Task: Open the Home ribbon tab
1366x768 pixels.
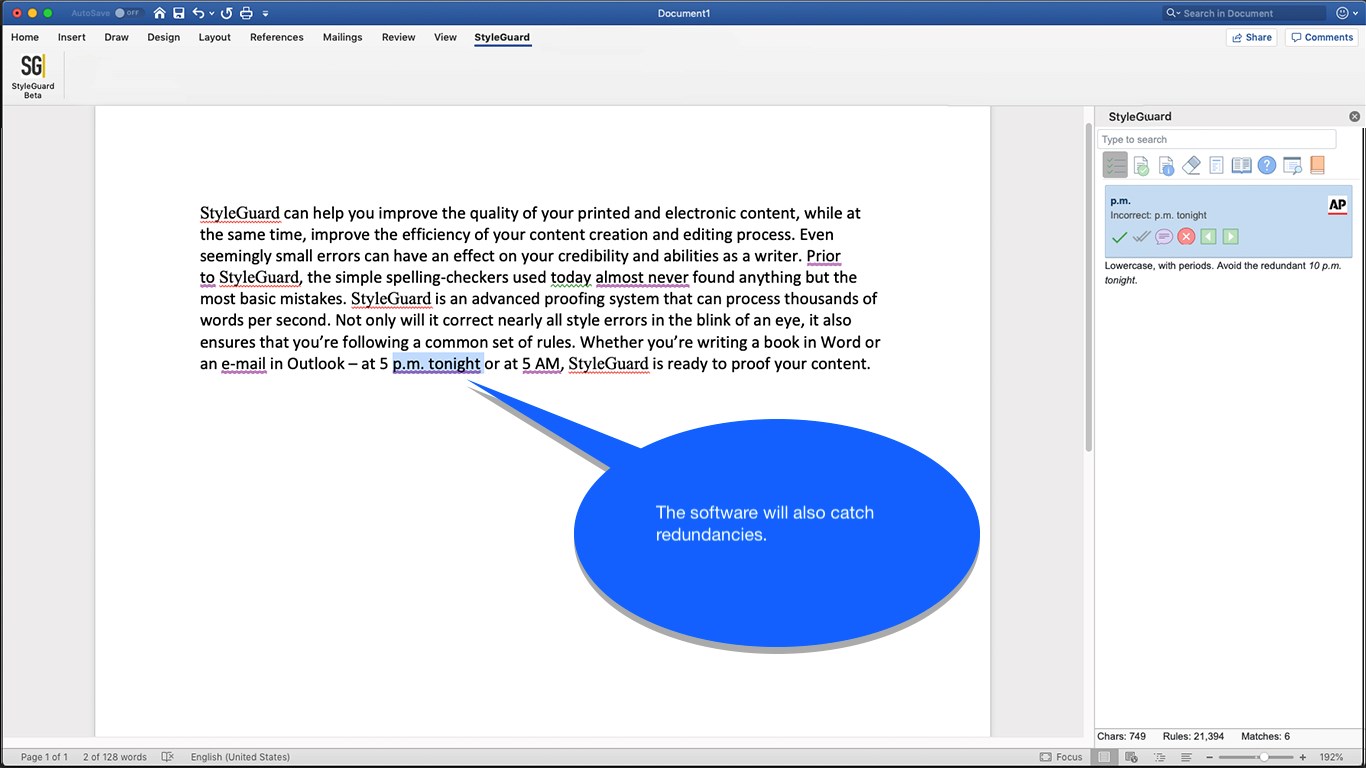Action: pos(25,37)
